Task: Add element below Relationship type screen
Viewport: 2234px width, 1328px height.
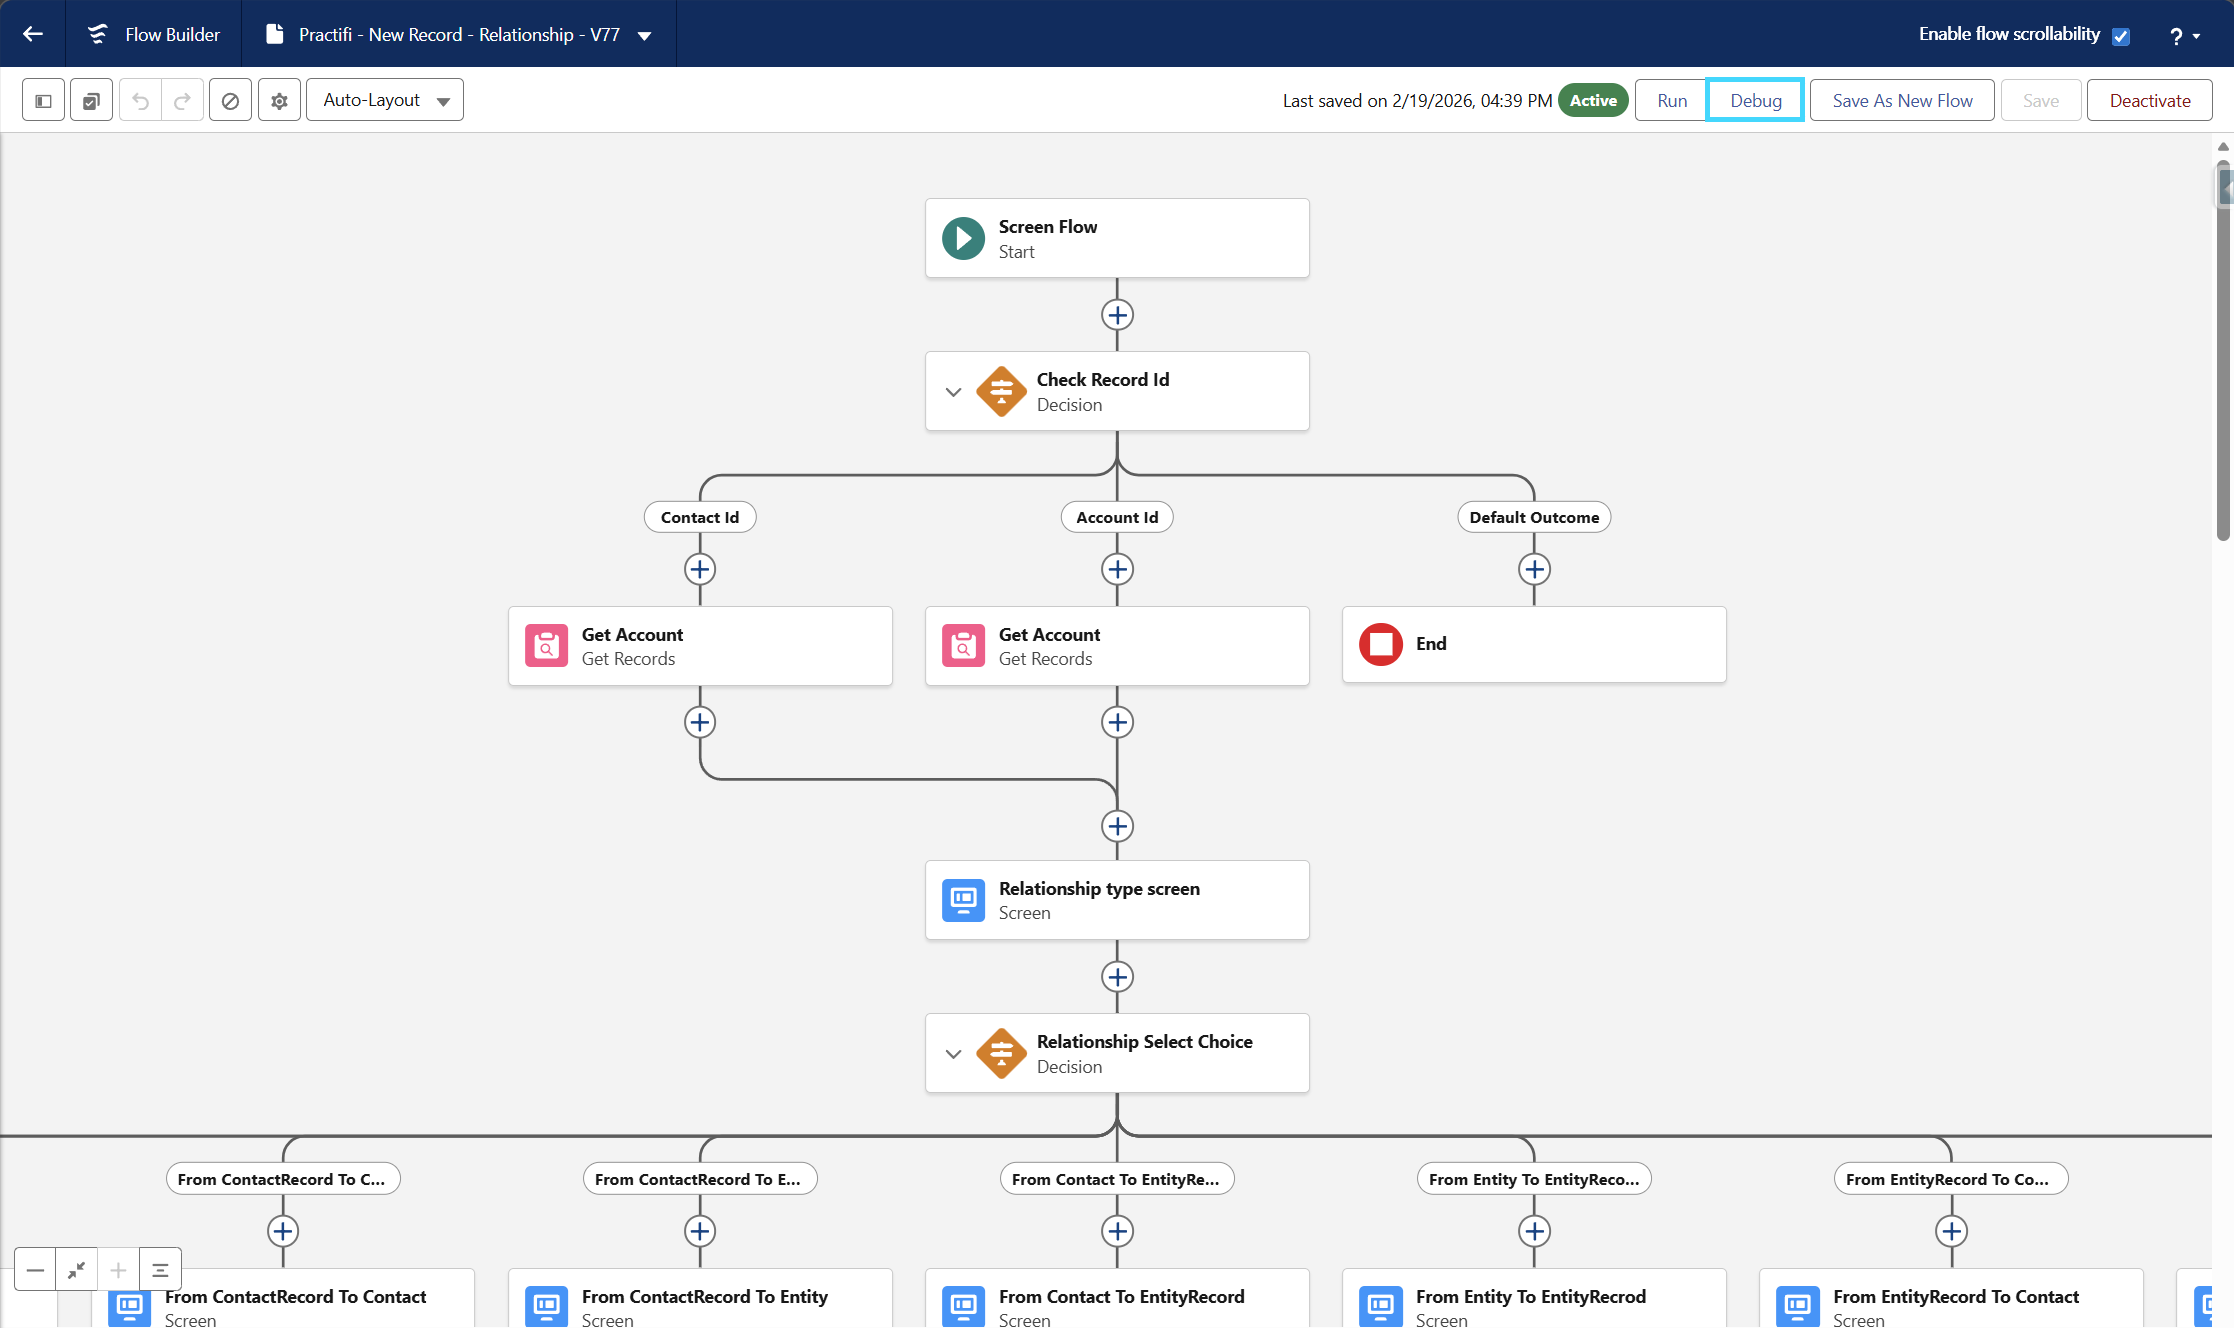Action: (1117, 976)
